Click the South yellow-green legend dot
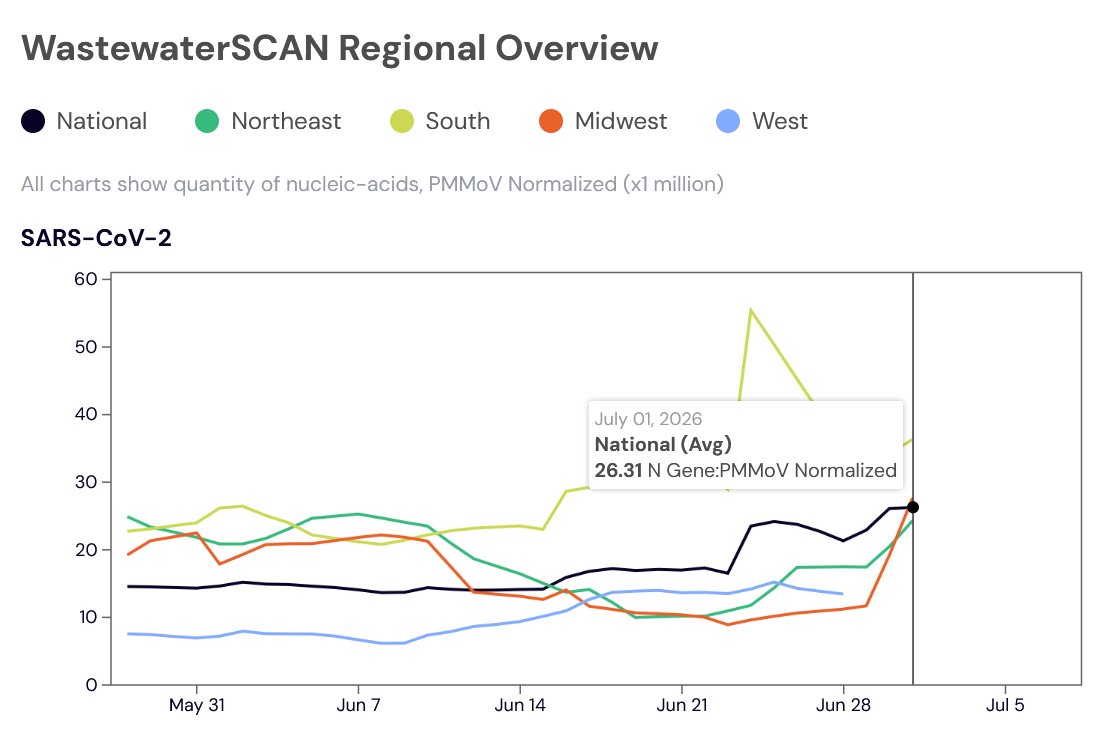The height and width of the screenshot is (732, 1096). [x=402, y=121]
